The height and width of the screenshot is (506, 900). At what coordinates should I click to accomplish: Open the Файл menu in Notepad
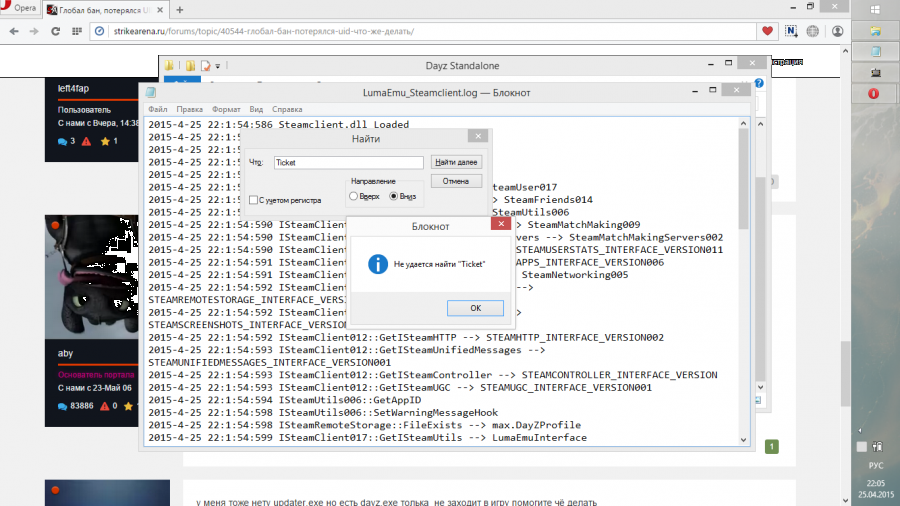pyautogui.click(x=158, y=109)
